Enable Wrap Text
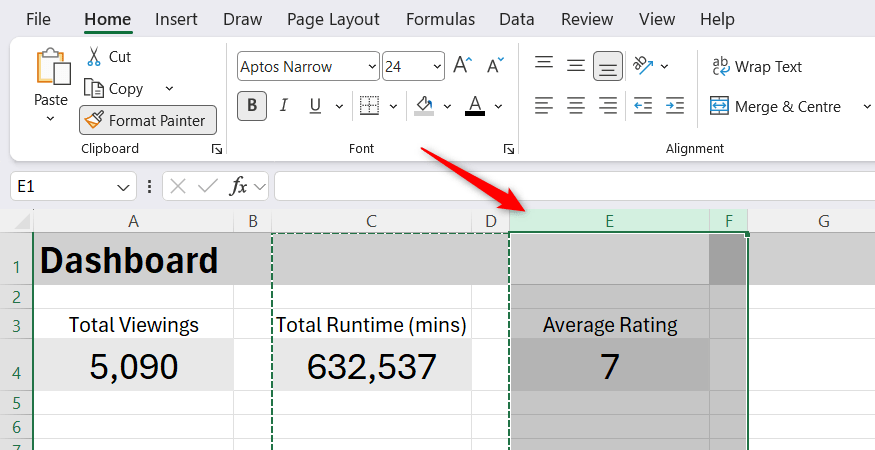Image resolution: width=875 pixels, height=450 pixels. pos(757,66)
